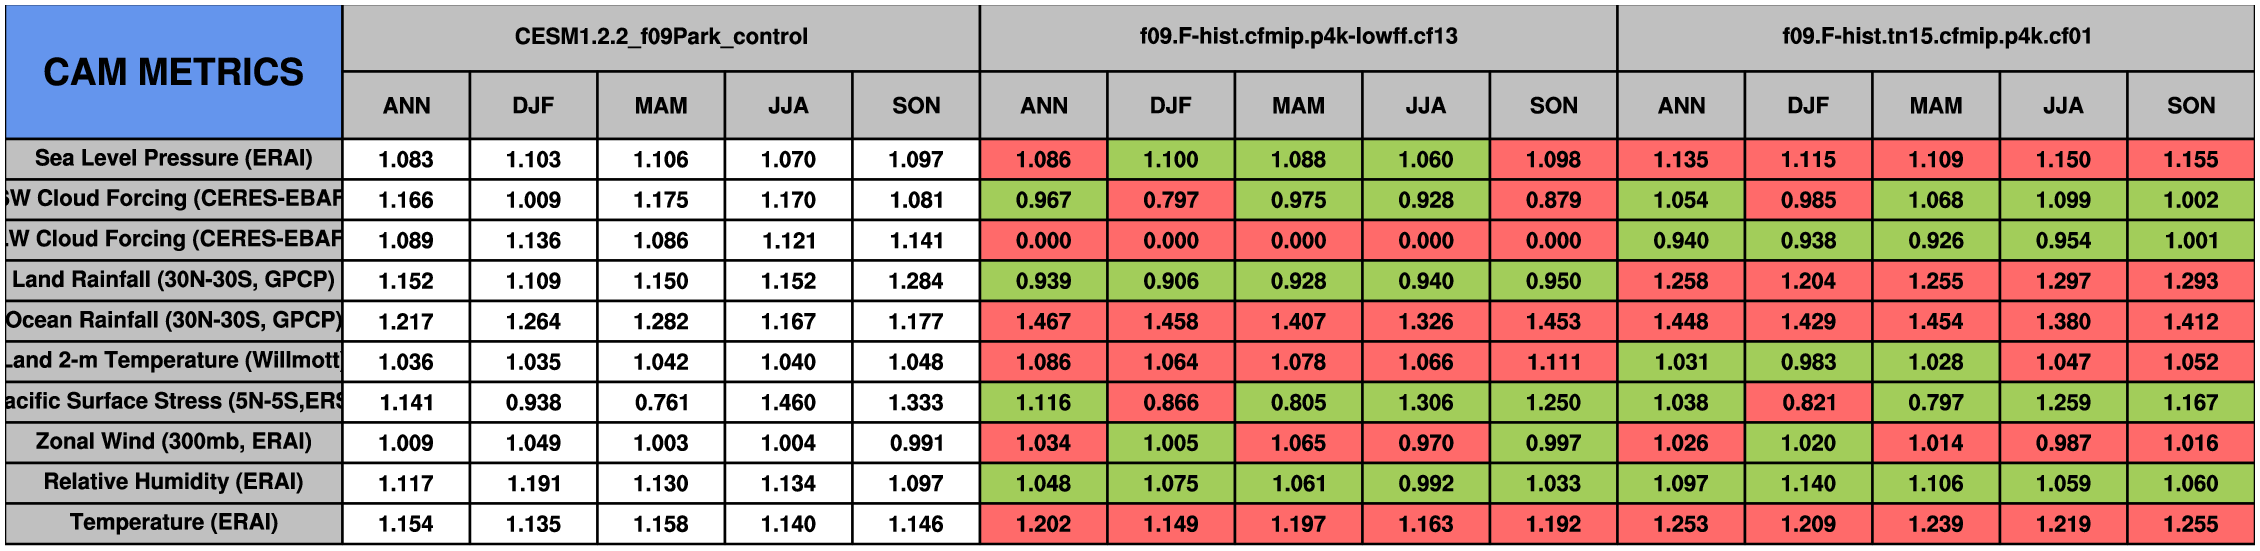Screen dimensions: 2260x551
Task: Select the f09.F-hist.cfmip.p4k-lowff.cf13 header
Action: coord(1298,38)
